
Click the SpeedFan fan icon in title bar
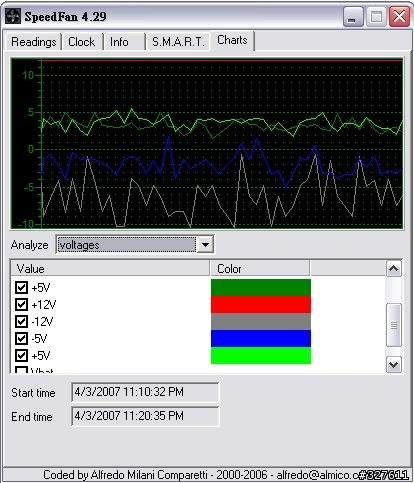13,16
